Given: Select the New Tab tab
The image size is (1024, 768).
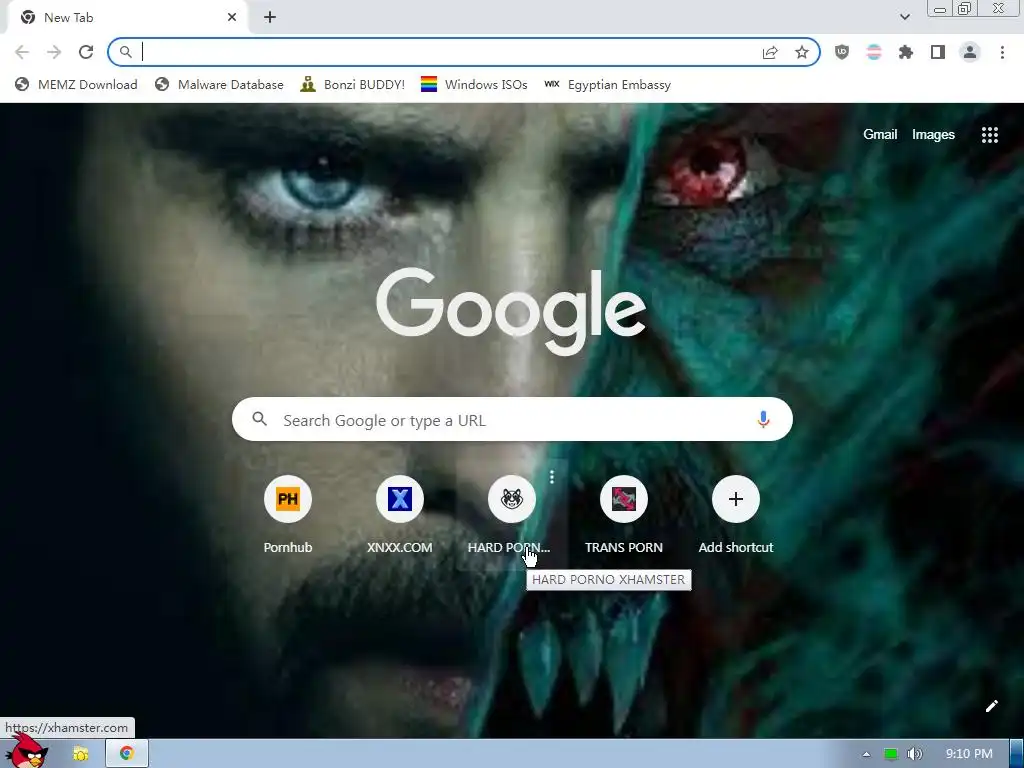Looking at the screenshot, I should click(127, 18).
